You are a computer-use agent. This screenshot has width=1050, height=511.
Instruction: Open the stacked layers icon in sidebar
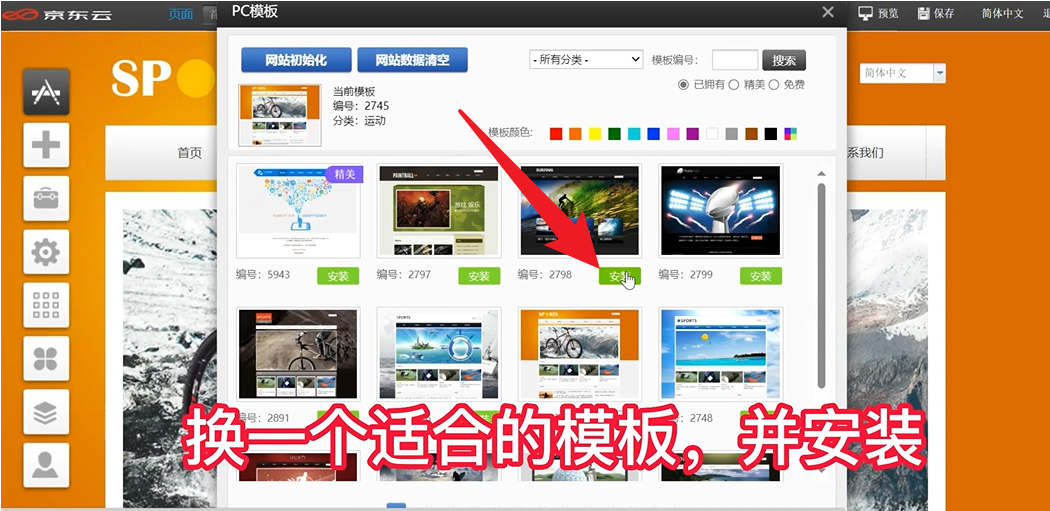(x=46, y=412)
